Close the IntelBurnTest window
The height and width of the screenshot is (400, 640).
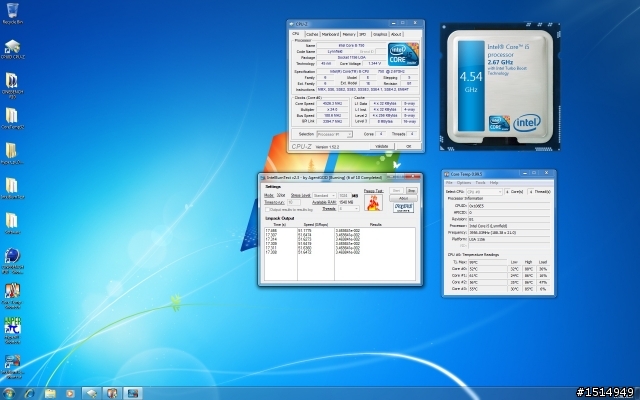click(x=415, y=177)
